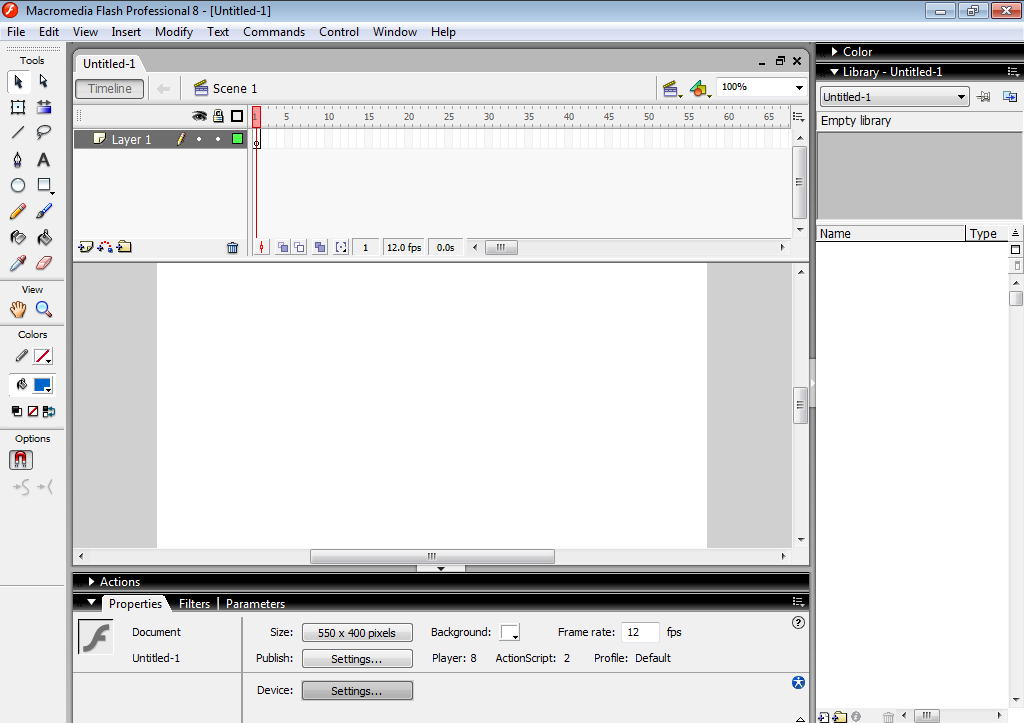This screenshot has height=723, width=1024.
Task: Expand the Actions panel
Action: (91, 581)
